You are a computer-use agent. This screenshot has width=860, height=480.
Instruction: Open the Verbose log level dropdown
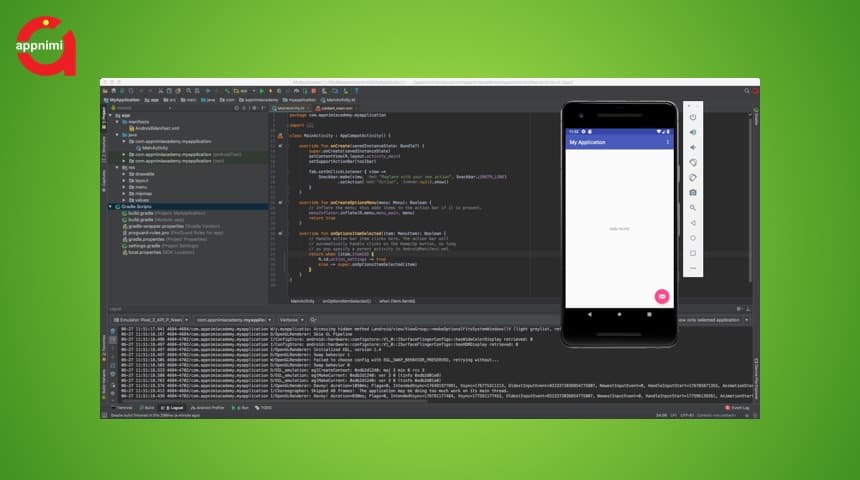click(x=289, y=319)
